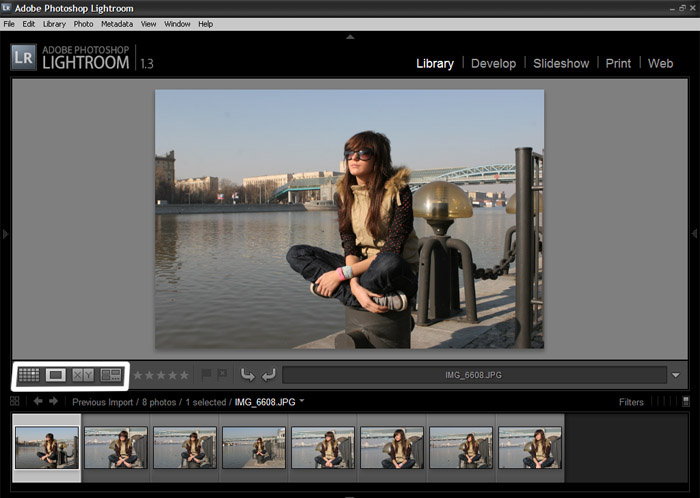
Task: Select the Library module tab
Action: click(435, 63)
